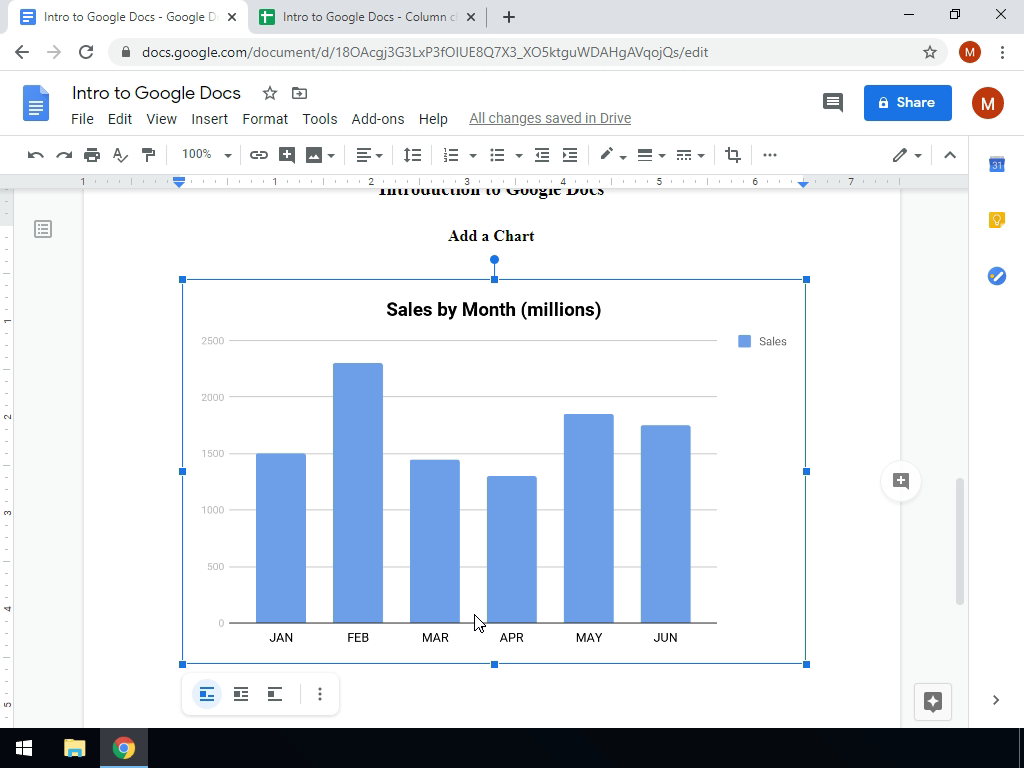Viewport: 1024px width, 768px height.
Task: Open the Insert menu
Action: (209, 118)
